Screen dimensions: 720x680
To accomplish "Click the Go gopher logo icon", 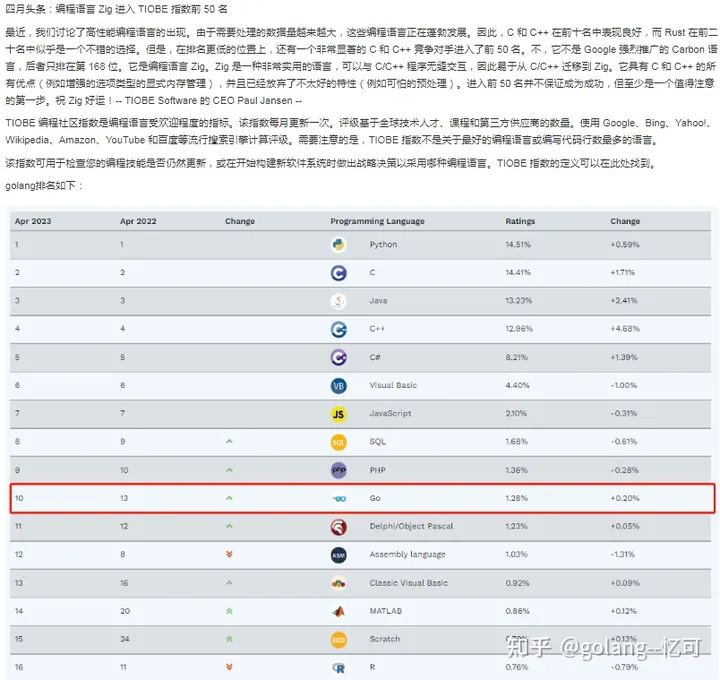I will [339, 499].
